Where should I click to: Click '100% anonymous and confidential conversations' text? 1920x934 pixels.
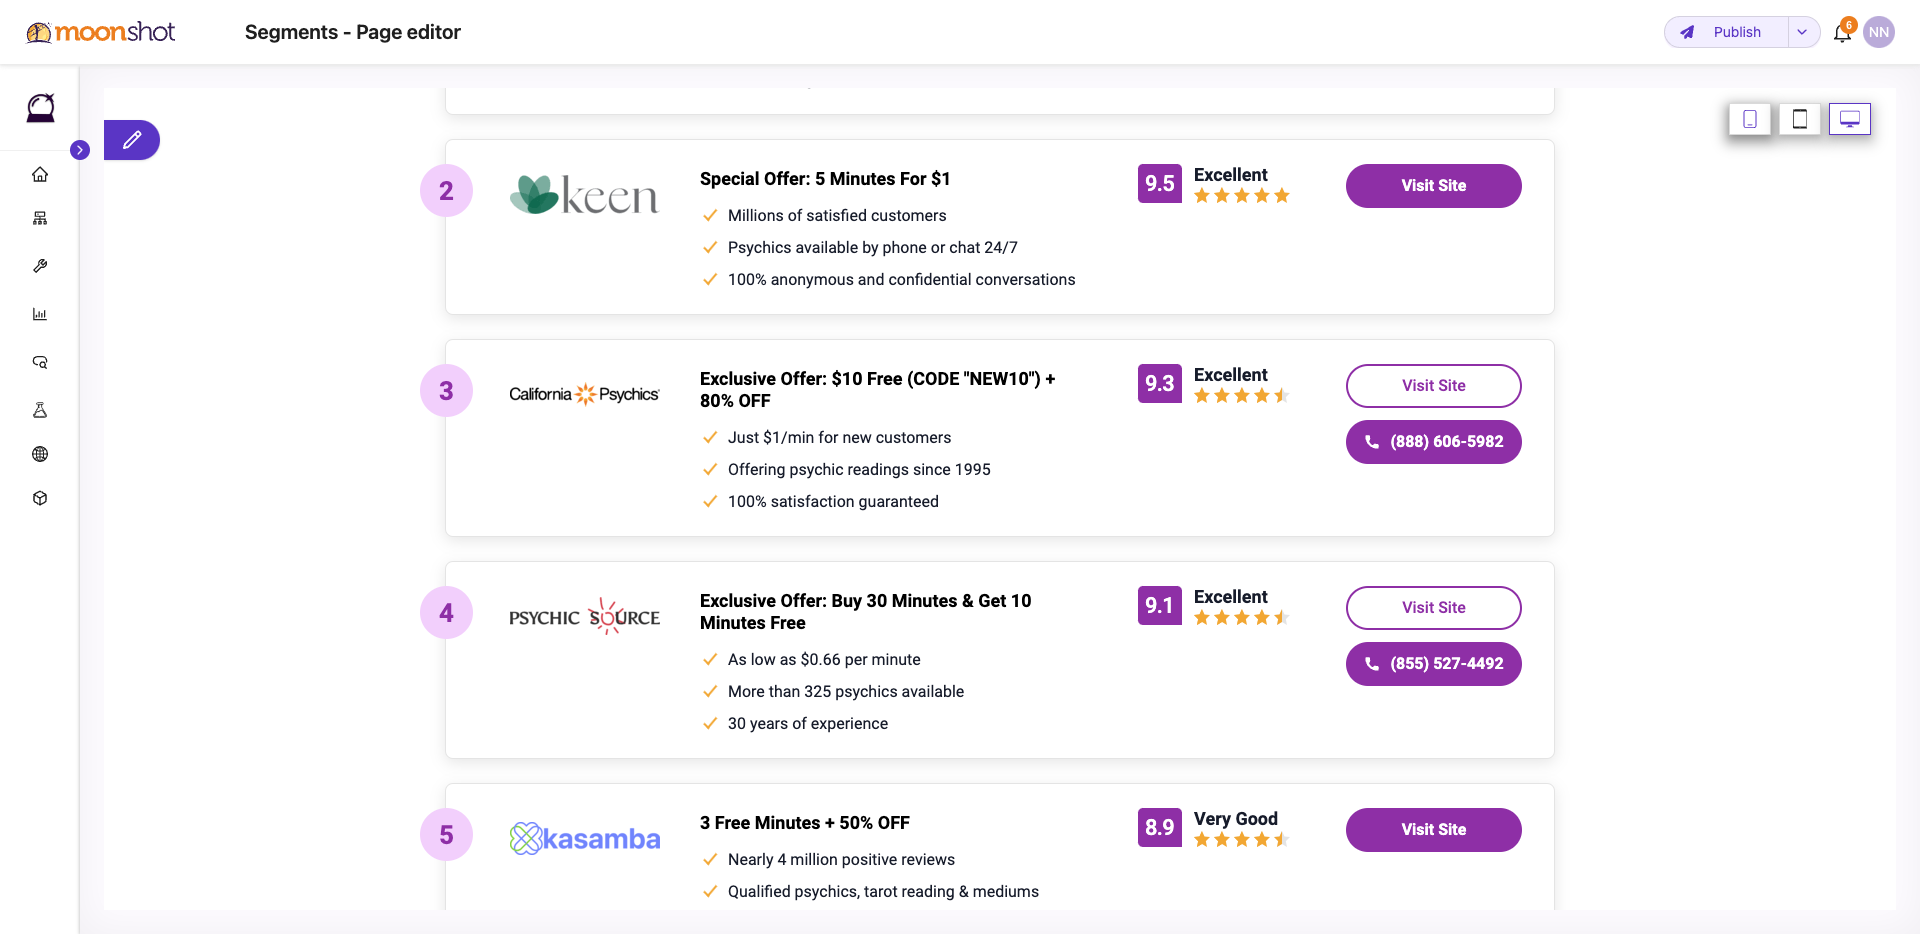[x=902, y=280]
